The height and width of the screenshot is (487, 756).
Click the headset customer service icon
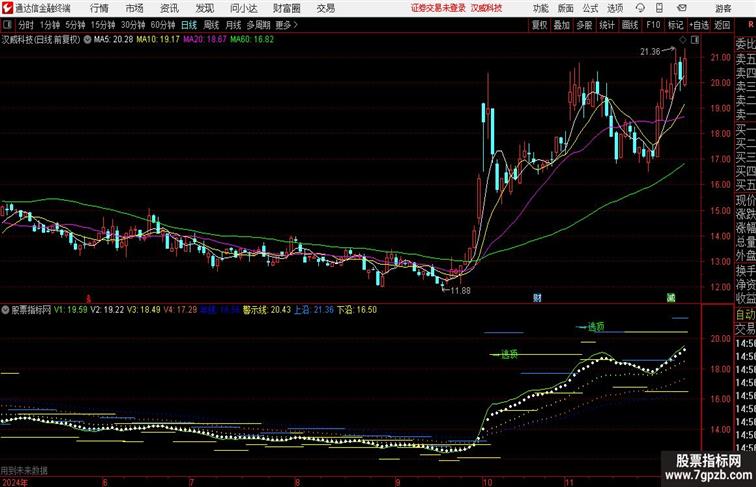[x=640, y=8]
